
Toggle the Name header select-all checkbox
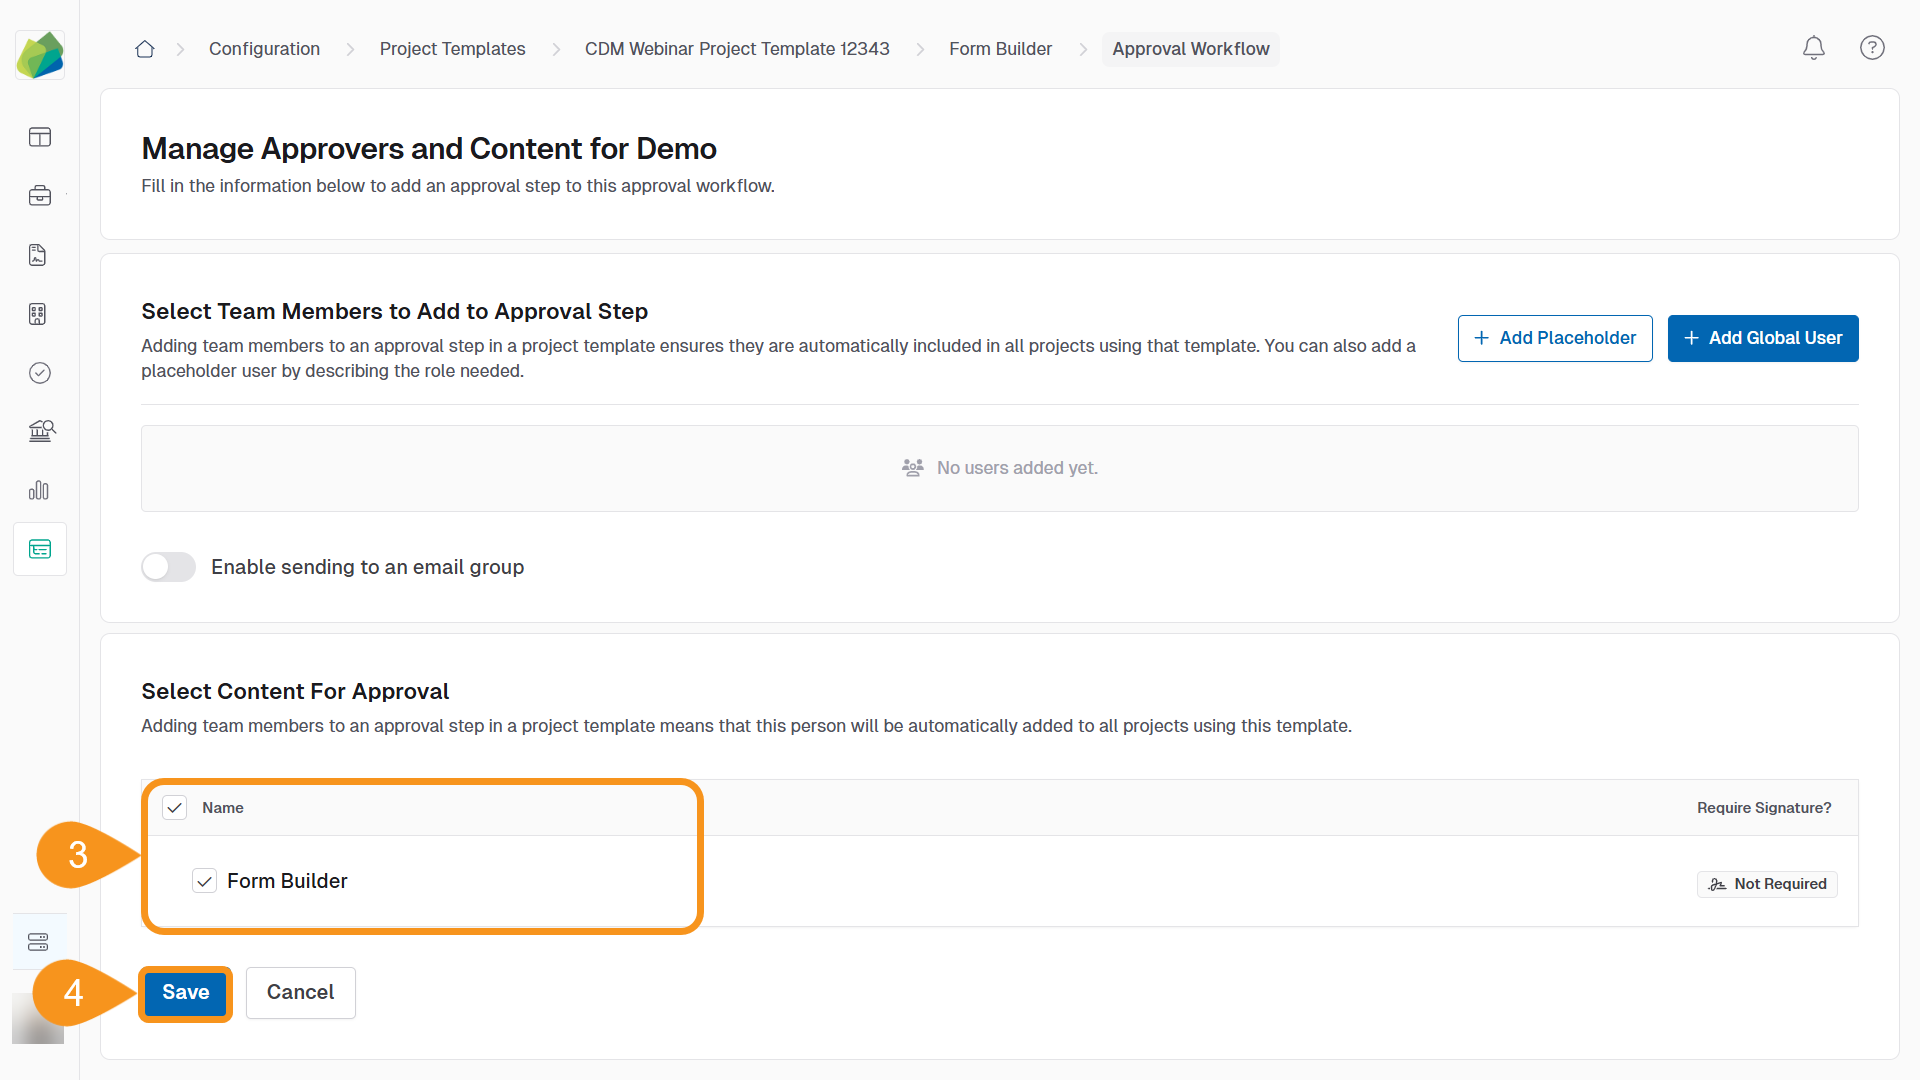pos(175,807)
